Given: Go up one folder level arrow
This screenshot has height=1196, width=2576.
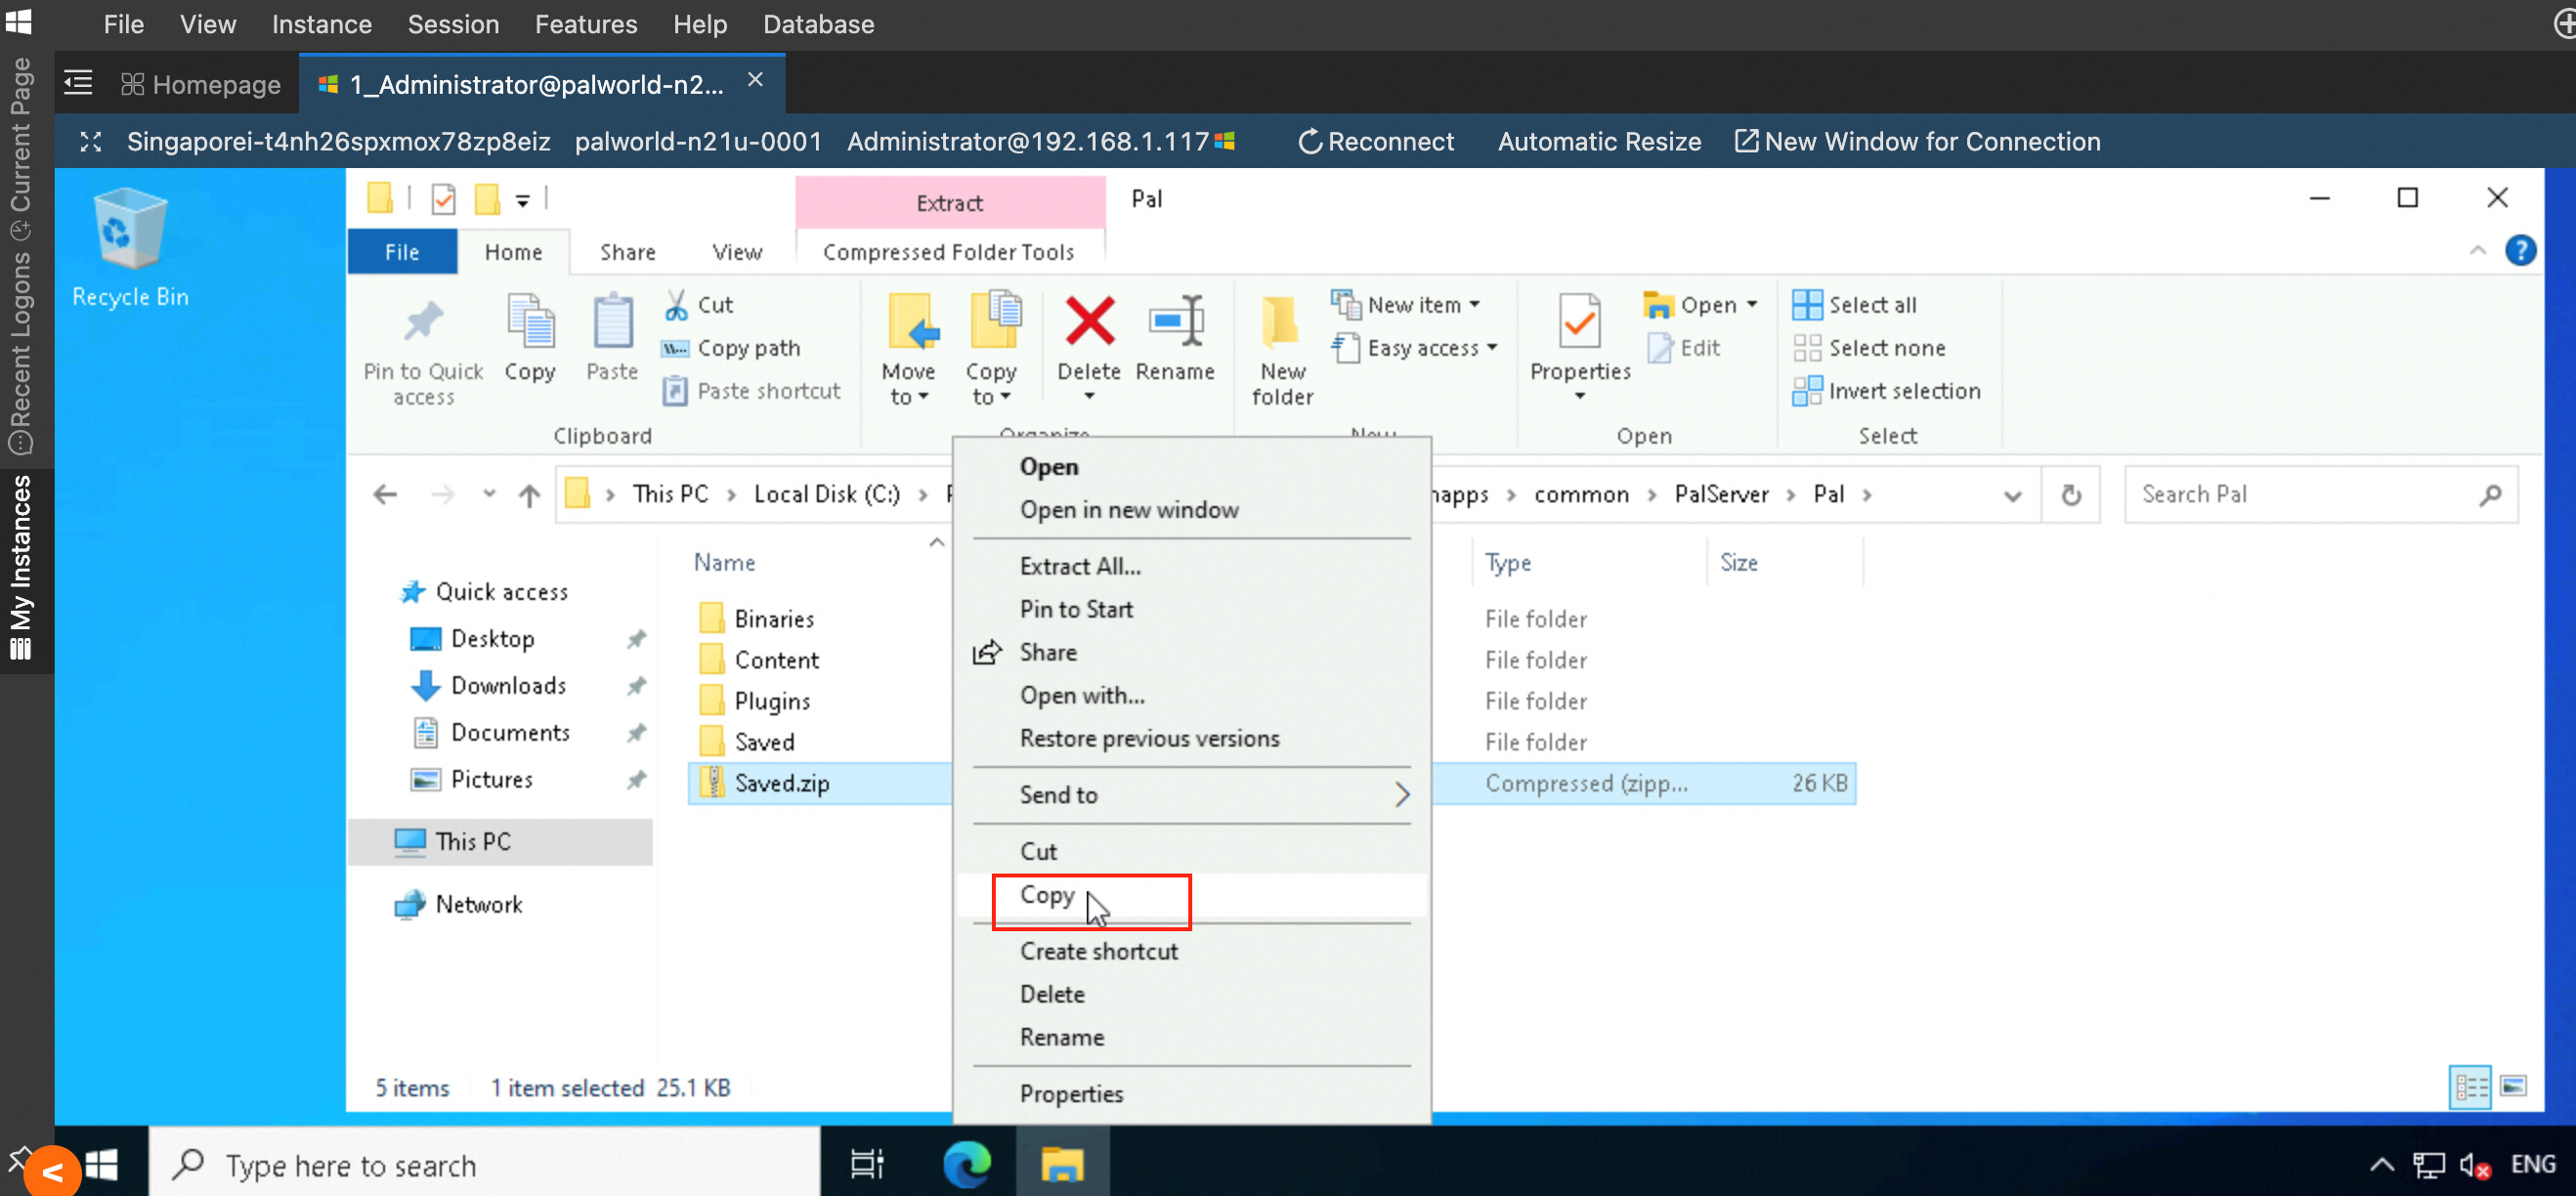Looking at the screenshot, I should [529, 494].
